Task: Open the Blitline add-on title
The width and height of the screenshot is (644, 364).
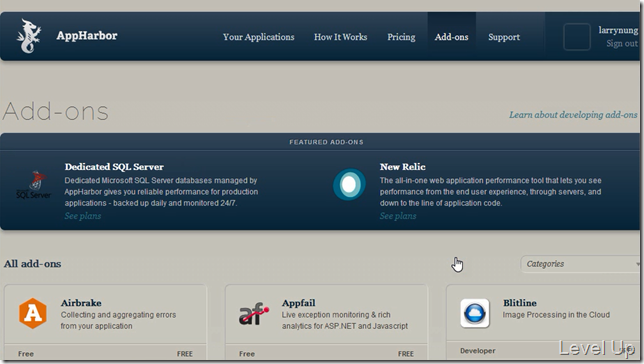Action: click(x=520, y=303)
